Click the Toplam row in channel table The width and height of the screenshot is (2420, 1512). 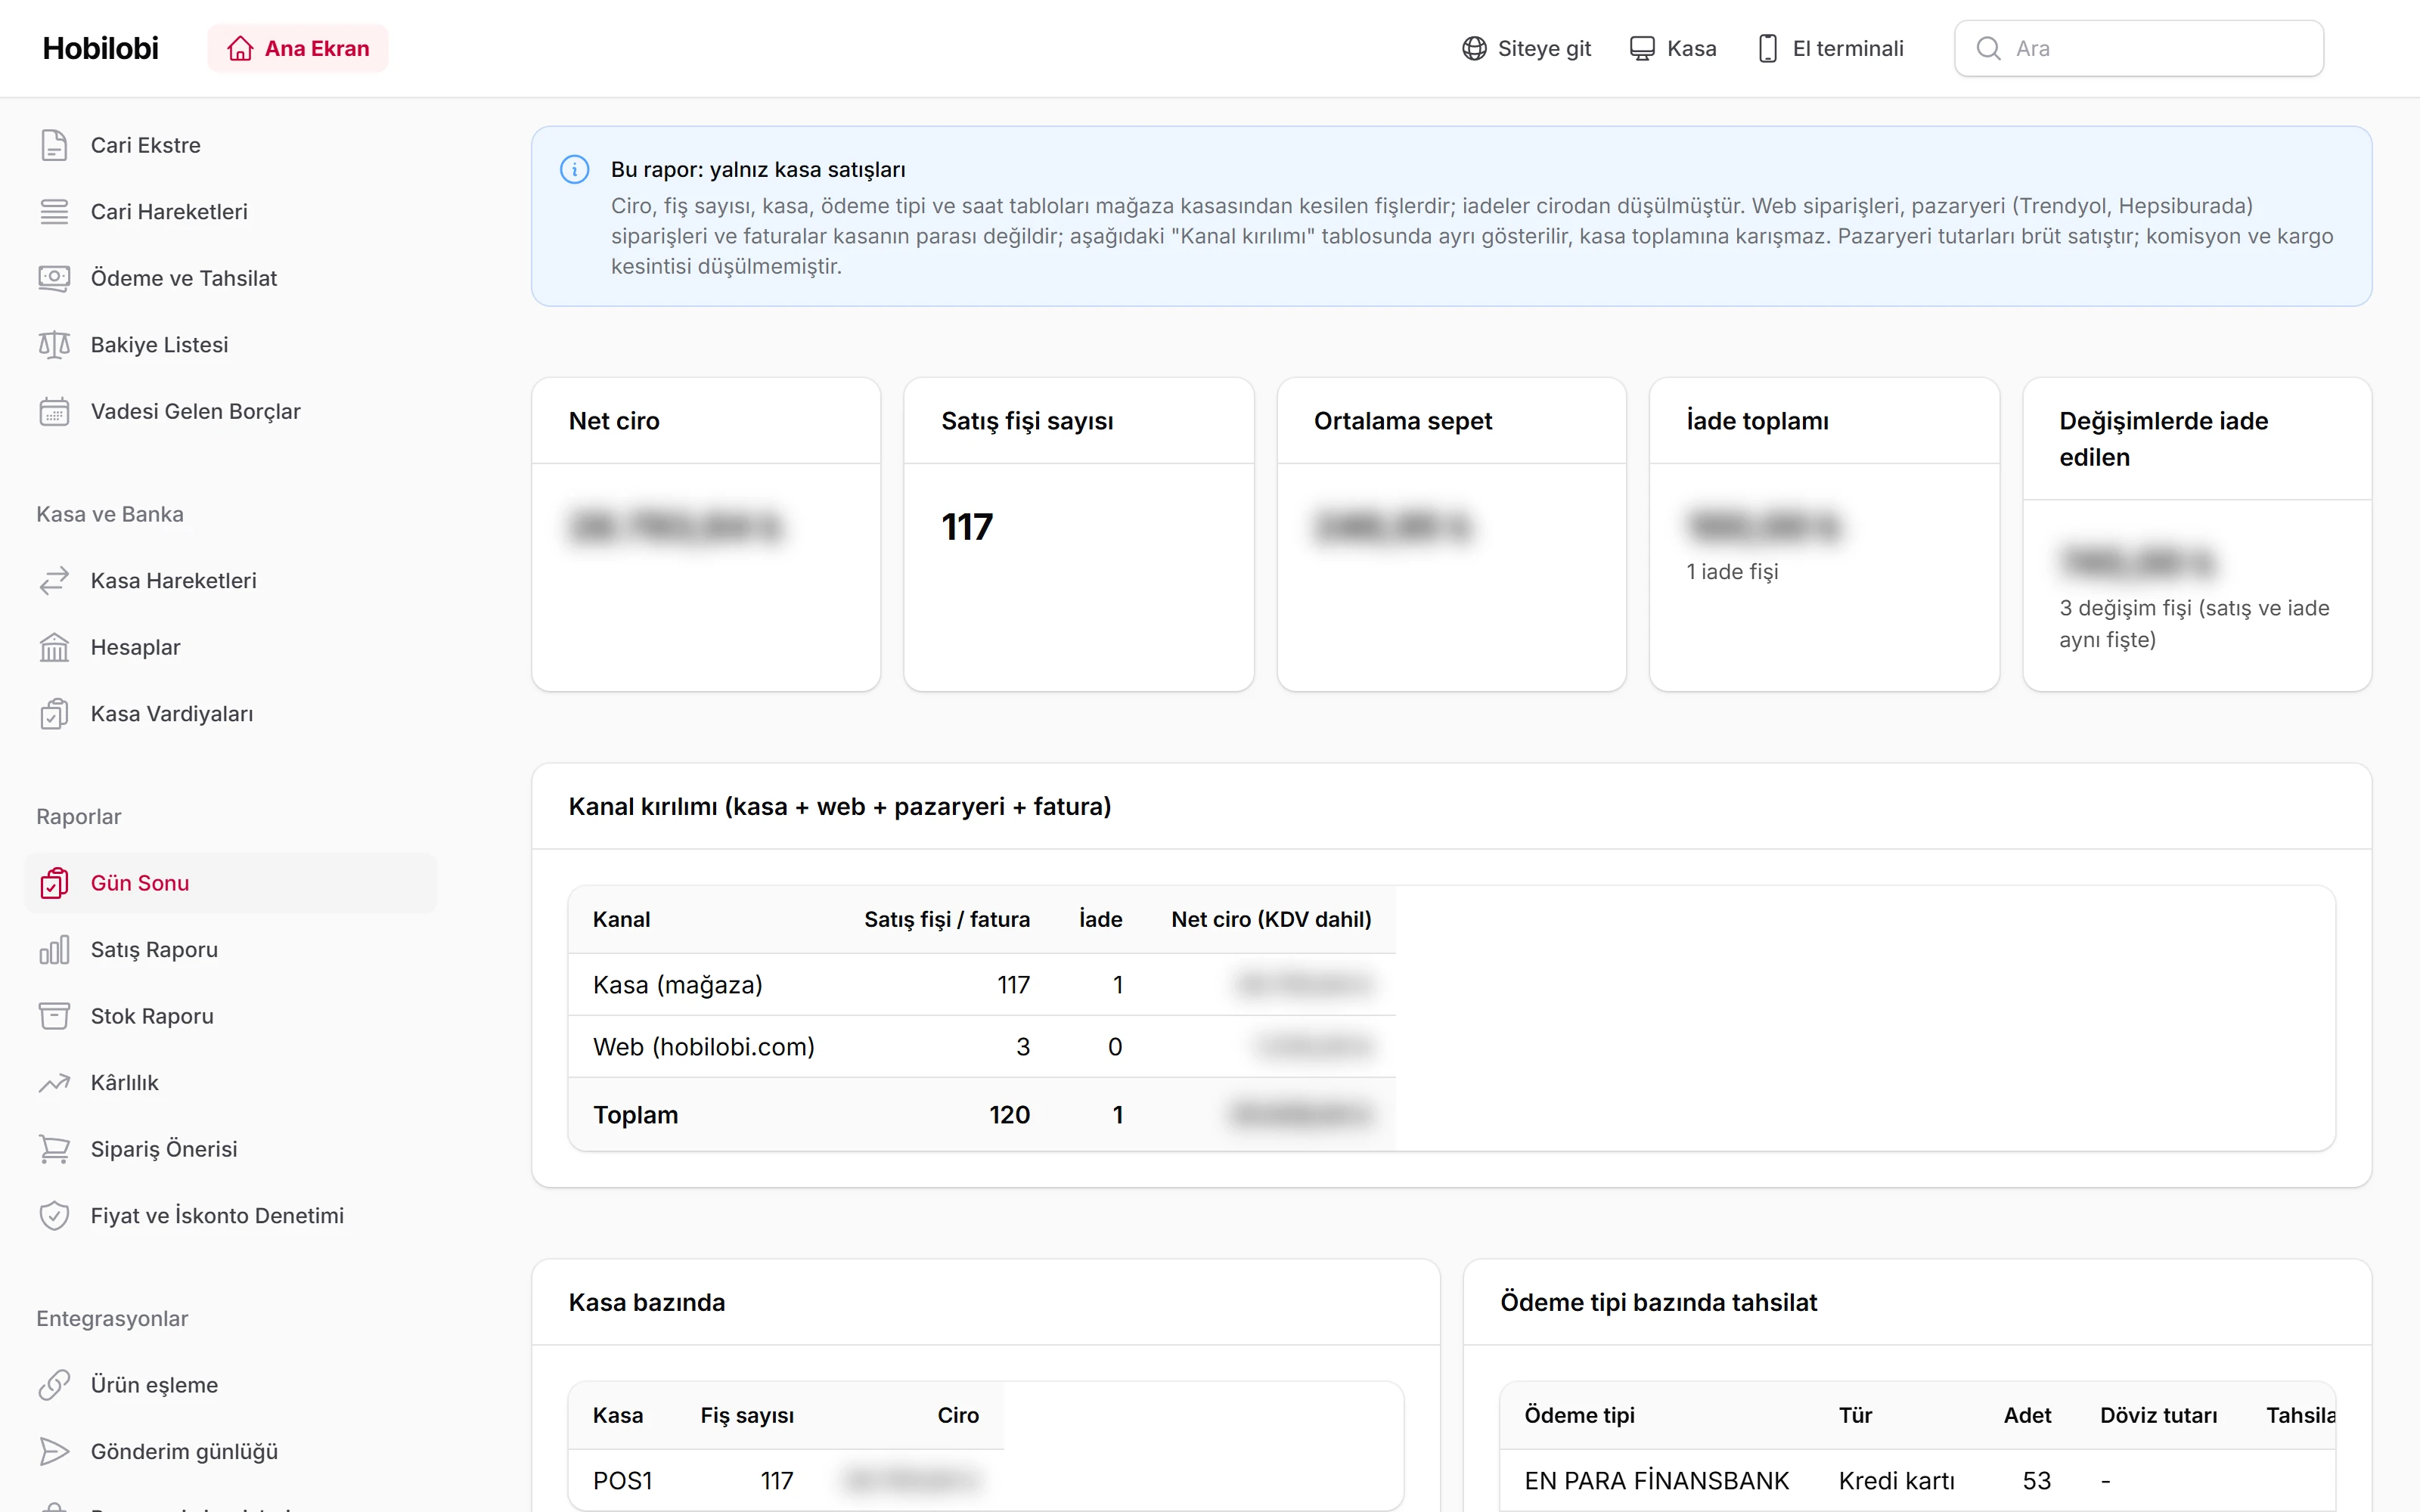pyautogui.click(x=982, y=1115)
